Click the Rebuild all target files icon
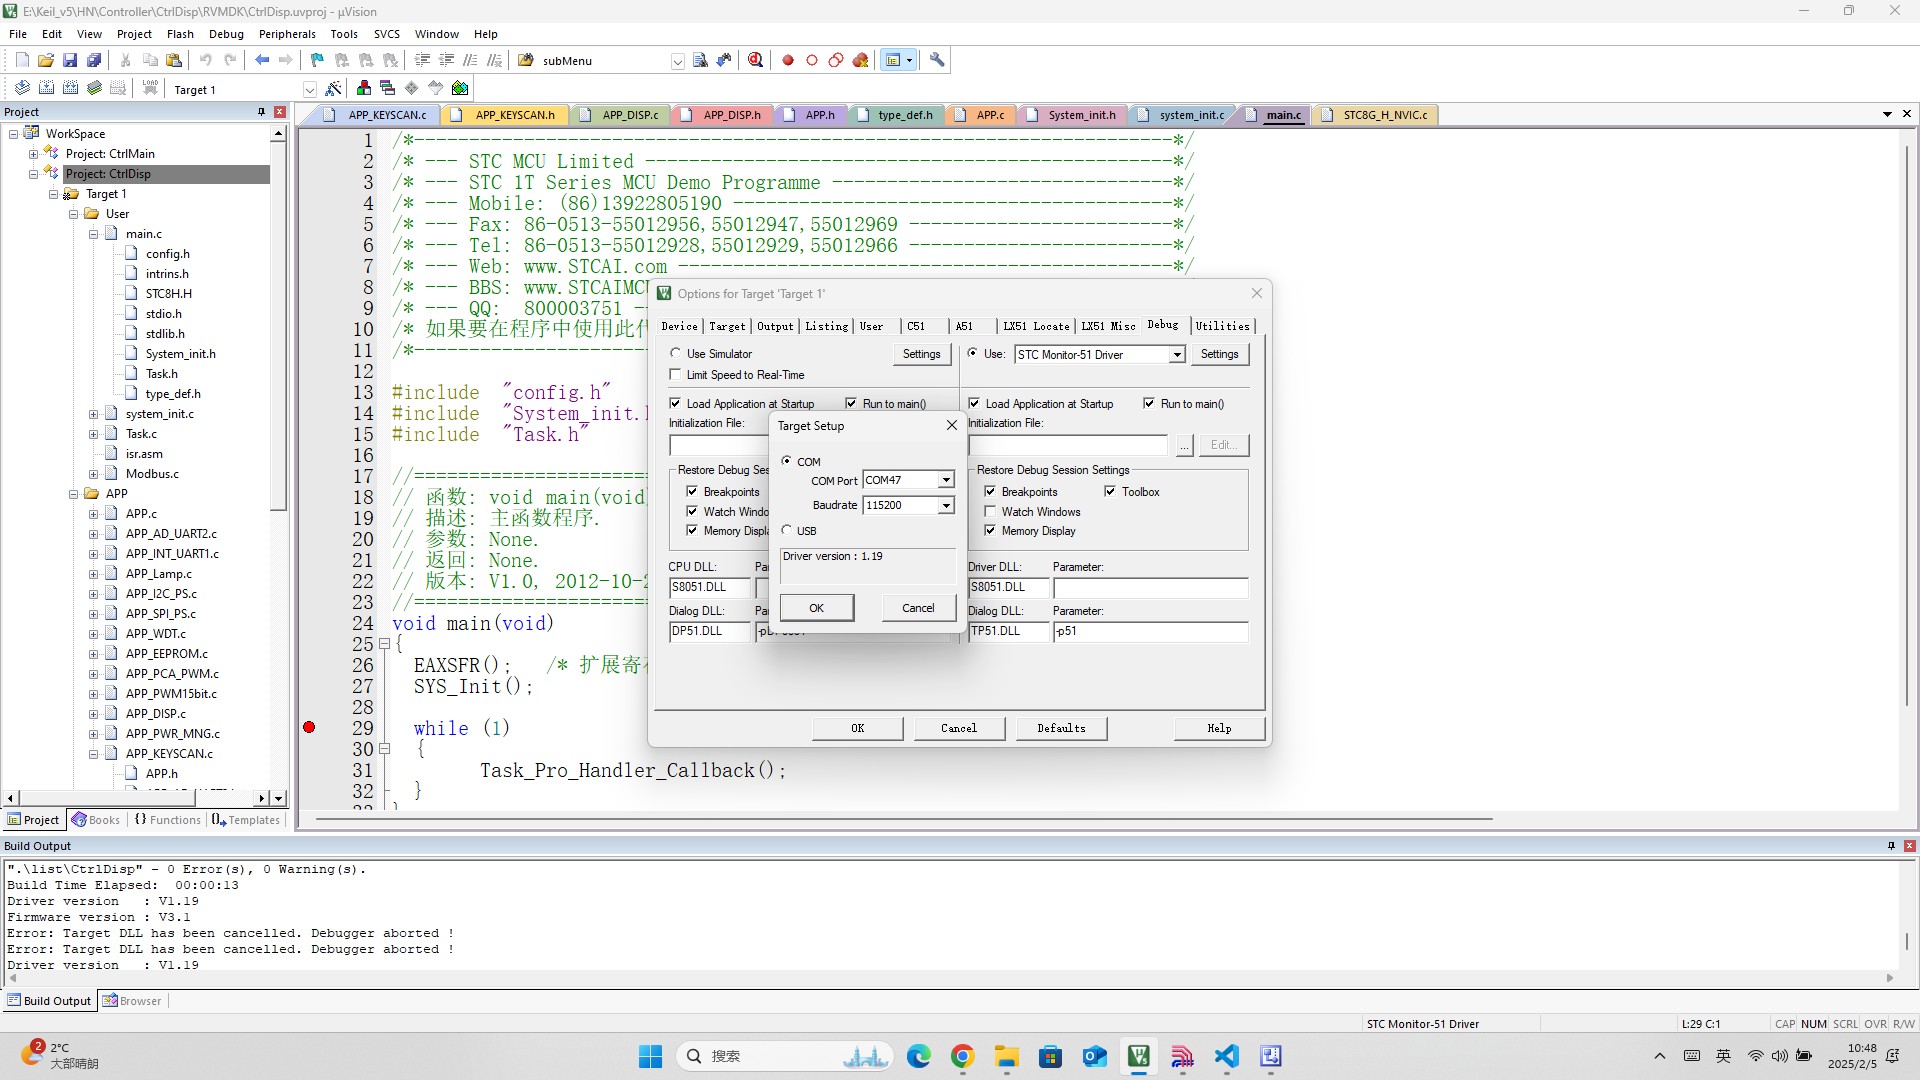The height and width of the screenshot is (1080, 1920). [x=70, y=88]
